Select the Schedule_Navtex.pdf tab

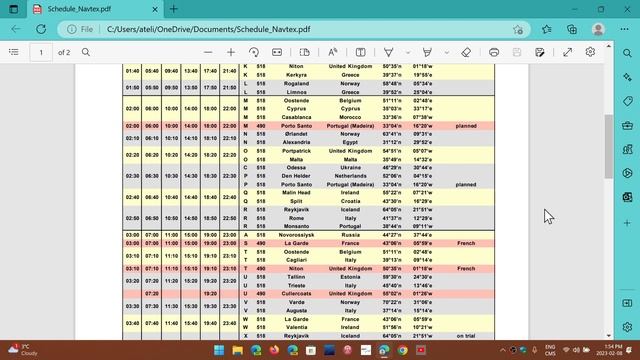(95, 9)
